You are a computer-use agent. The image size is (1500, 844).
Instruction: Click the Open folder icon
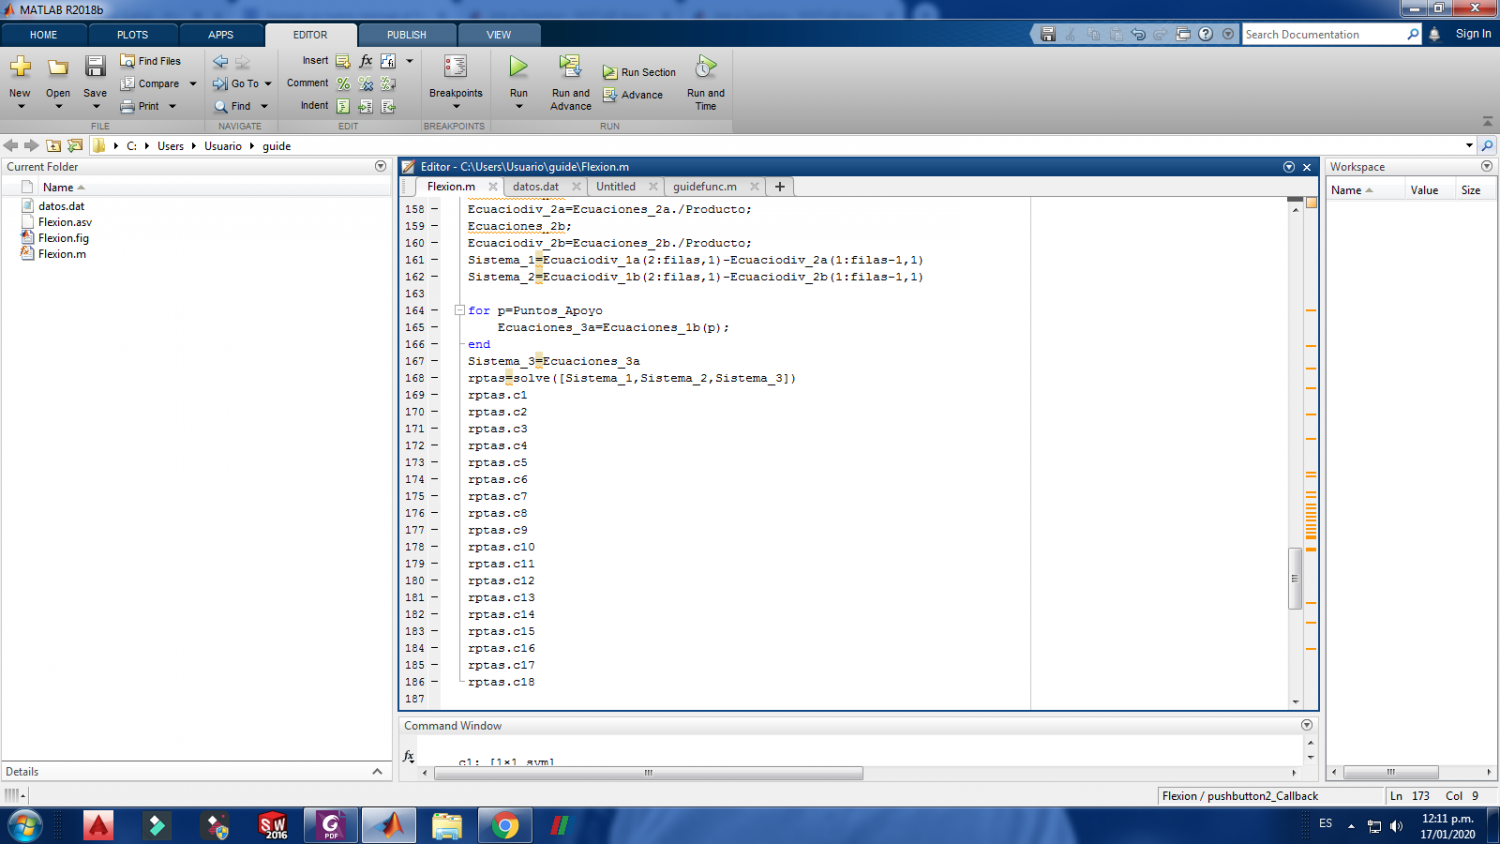(58, 68)
